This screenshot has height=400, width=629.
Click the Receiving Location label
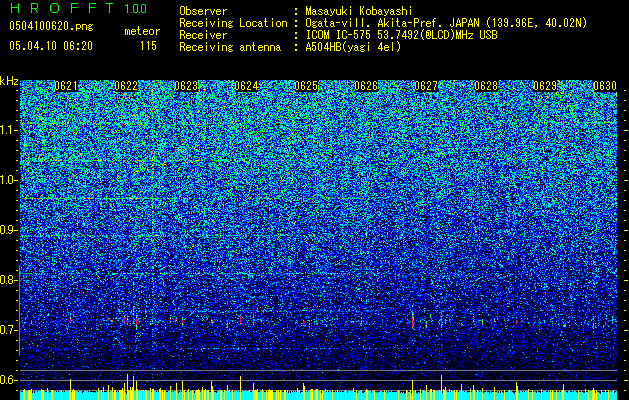[233, 23]
